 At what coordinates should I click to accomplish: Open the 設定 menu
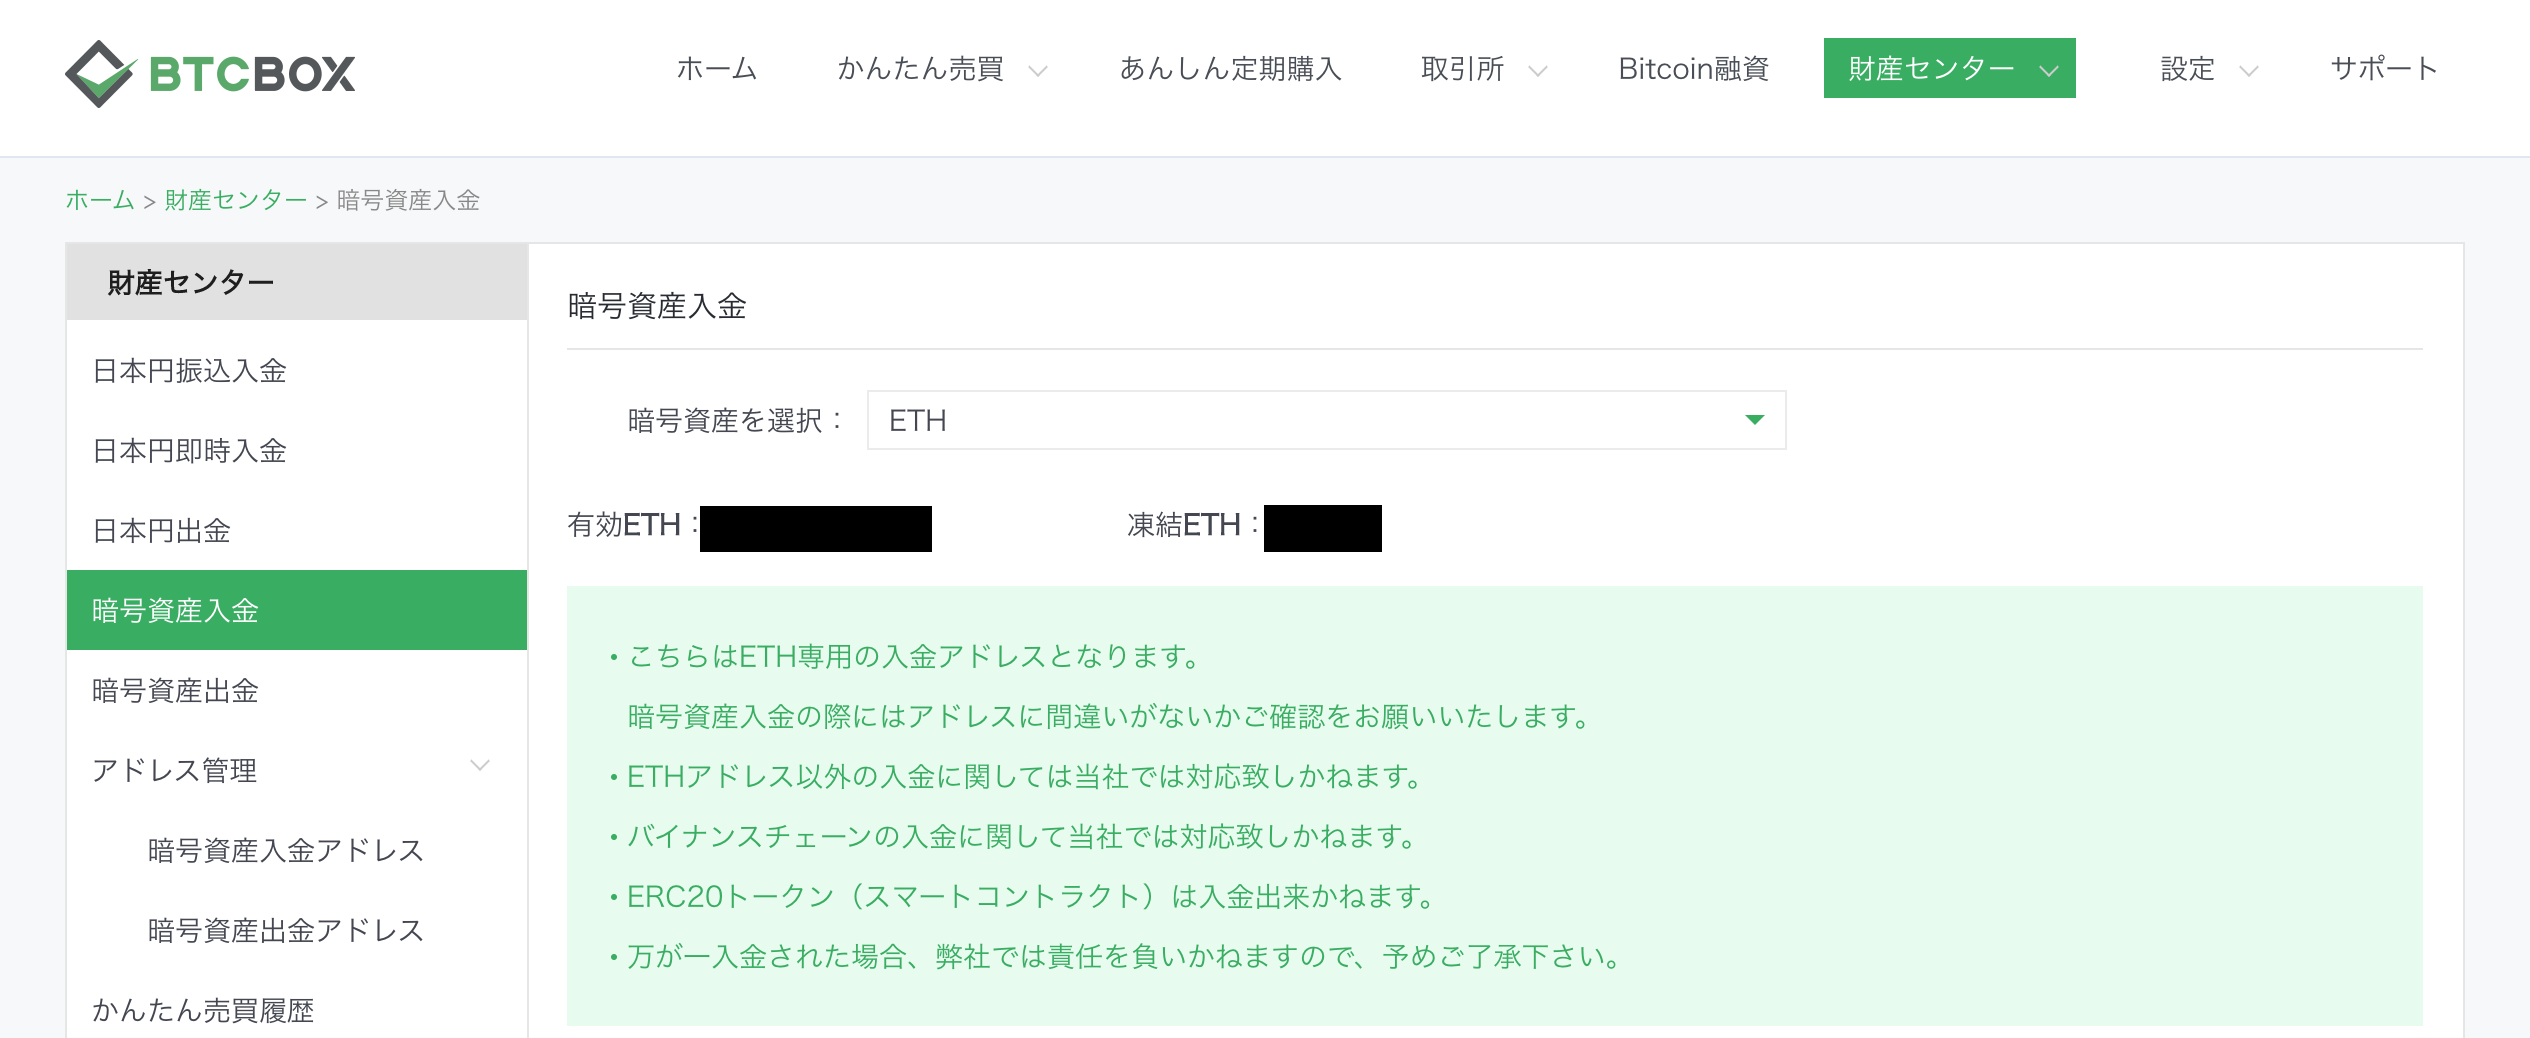[2187, 69]
